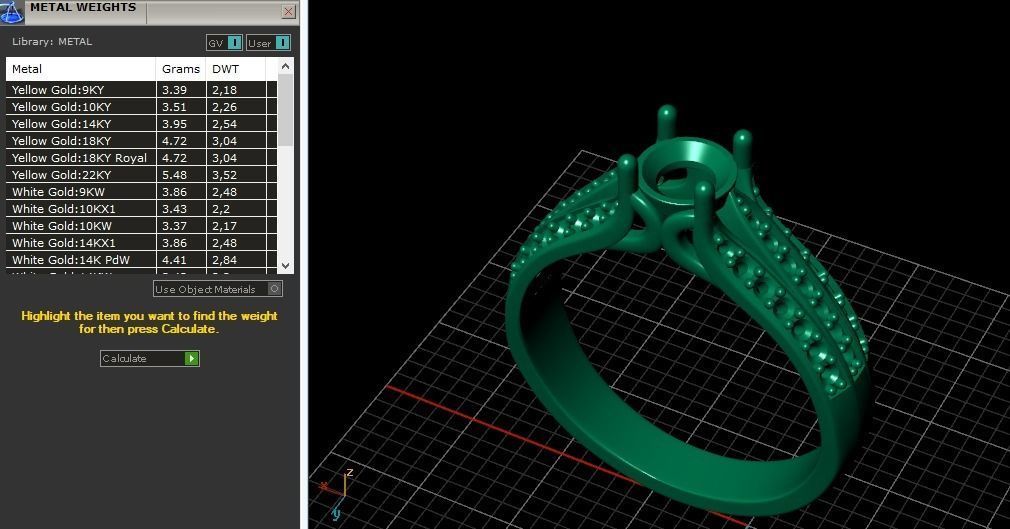Screen dimensions: 1010x529
Task: Click the Grams column header
Action: pyautogui.click(x=180, y=69)
